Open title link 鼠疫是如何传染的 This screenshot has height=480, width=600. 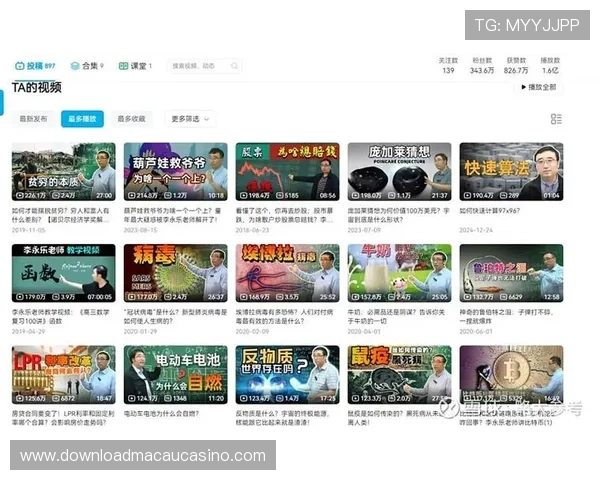394,418
